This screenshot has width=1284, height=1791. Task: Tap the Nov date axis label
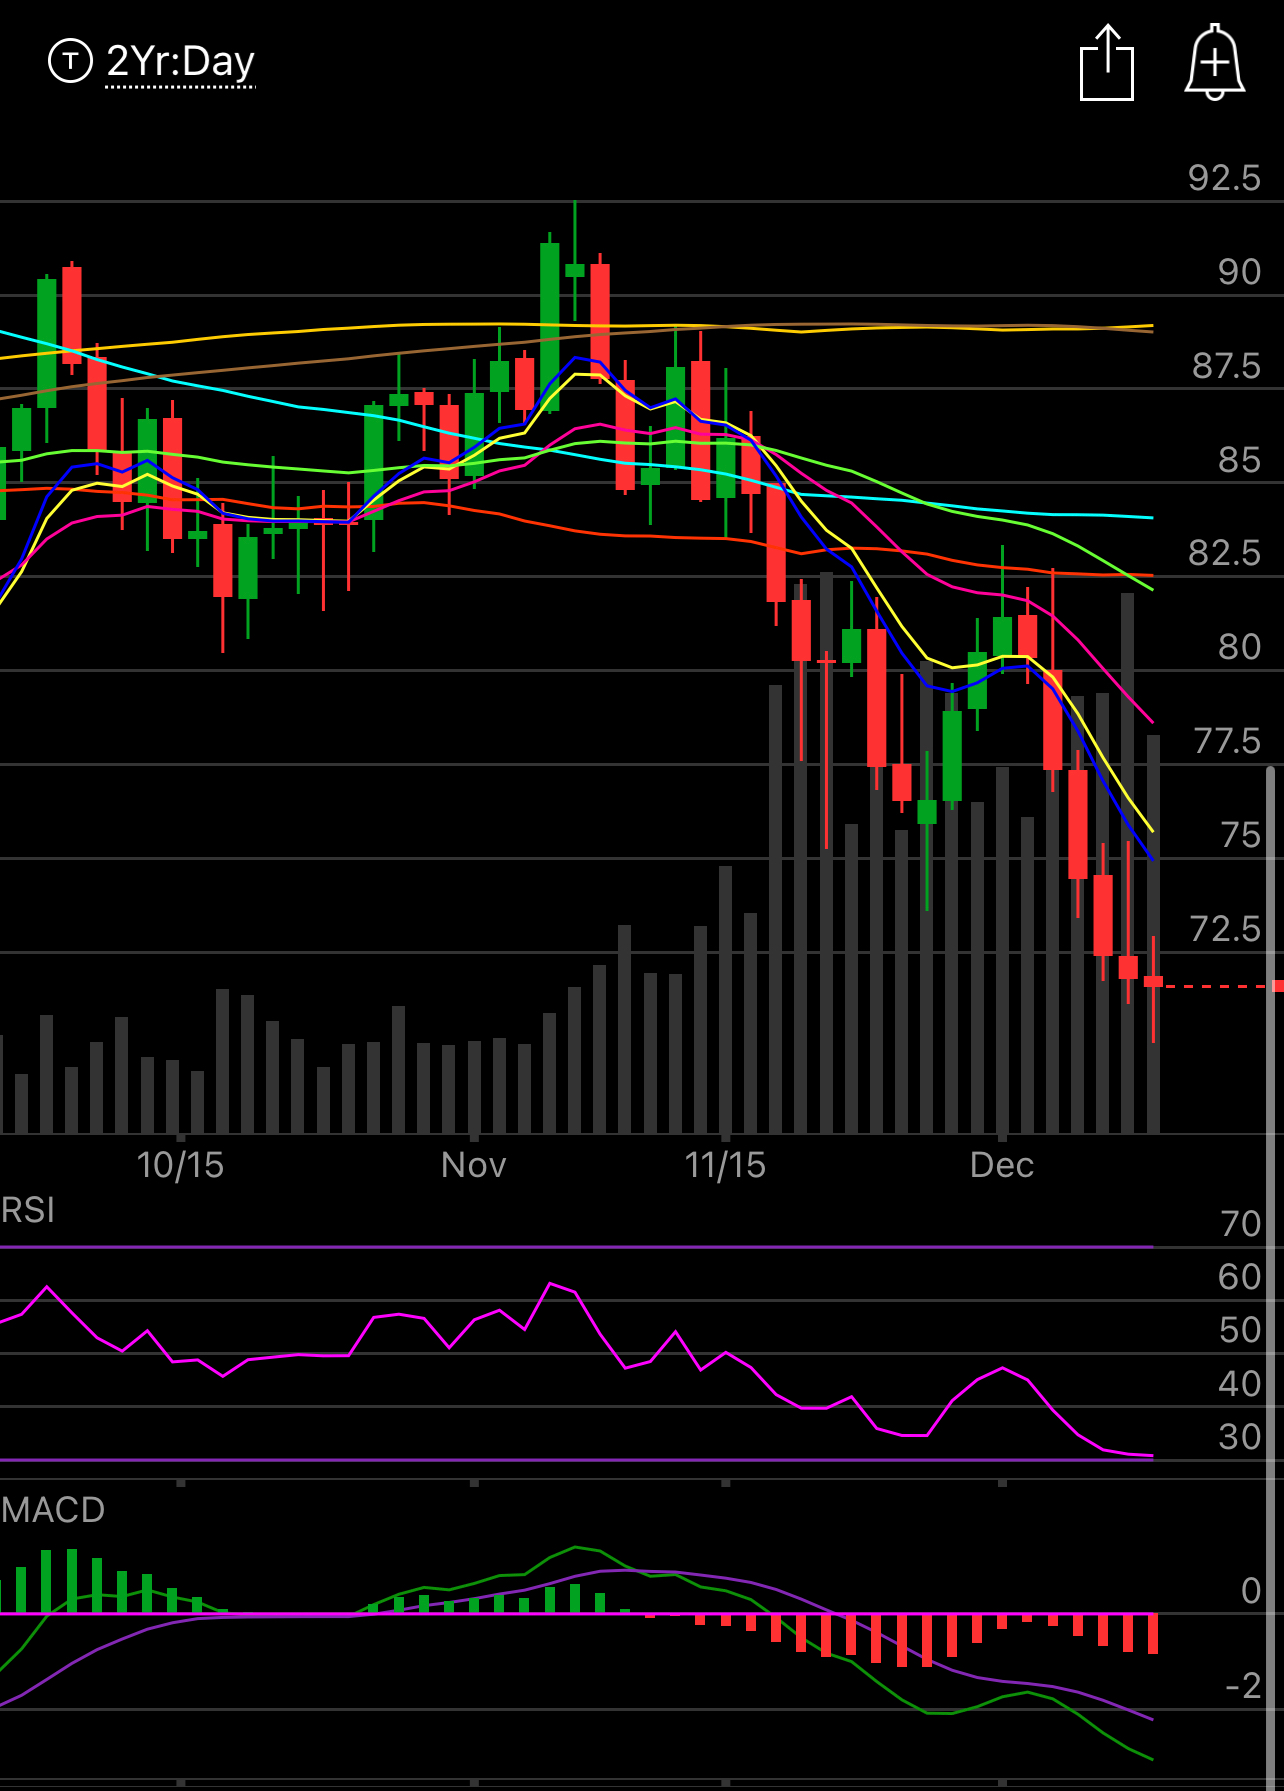click(x=474, y=1165)
